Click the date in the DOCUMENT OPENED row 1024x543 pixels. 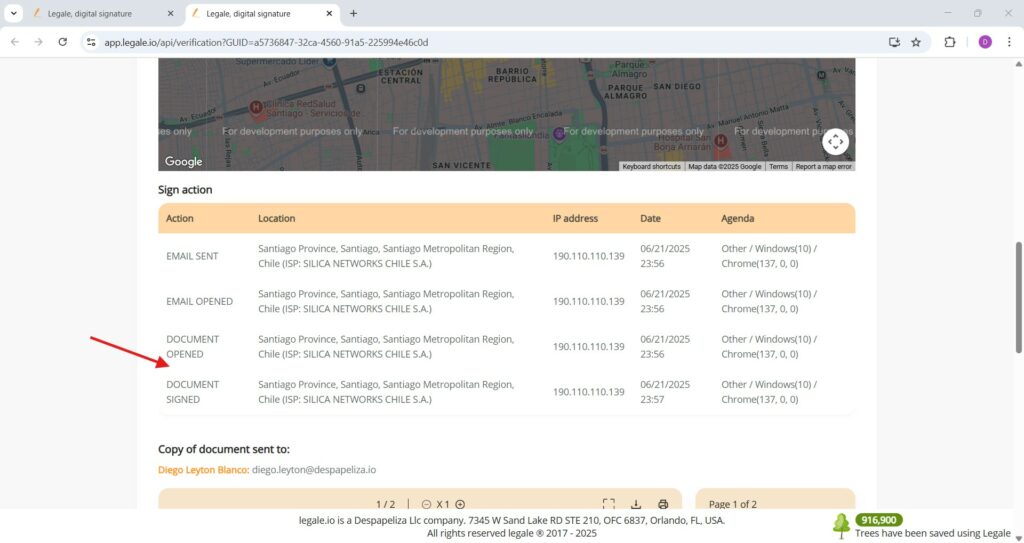coord(665,346)
